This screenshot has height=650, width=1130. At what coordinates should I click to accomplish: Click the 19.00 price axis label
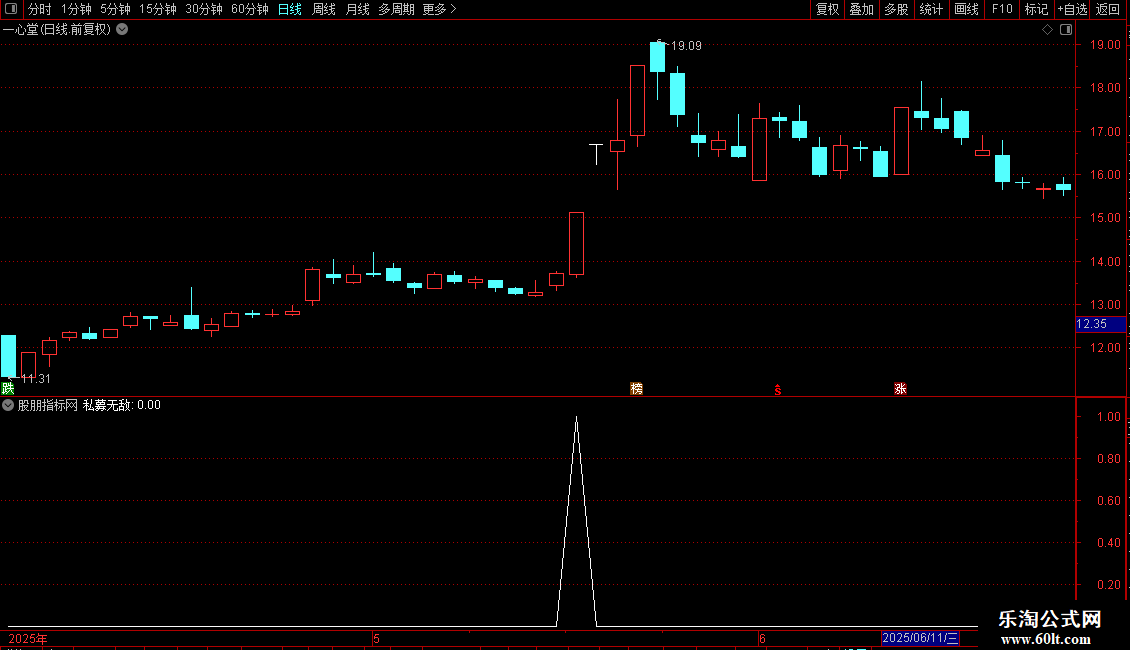tap(1105, 45)
